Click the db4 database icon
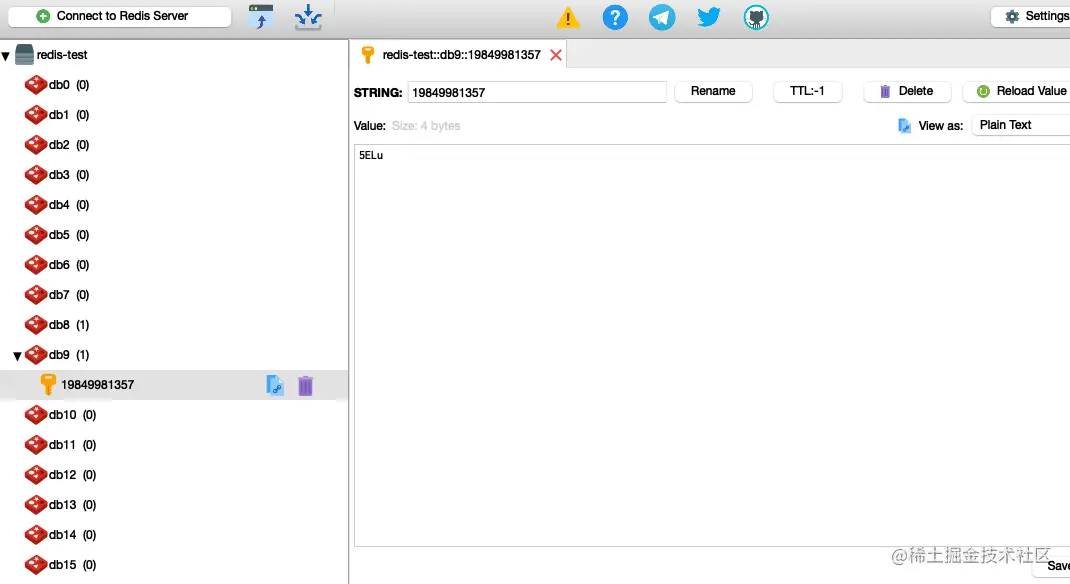This screenshot has height=584, width=1070. 35,205
